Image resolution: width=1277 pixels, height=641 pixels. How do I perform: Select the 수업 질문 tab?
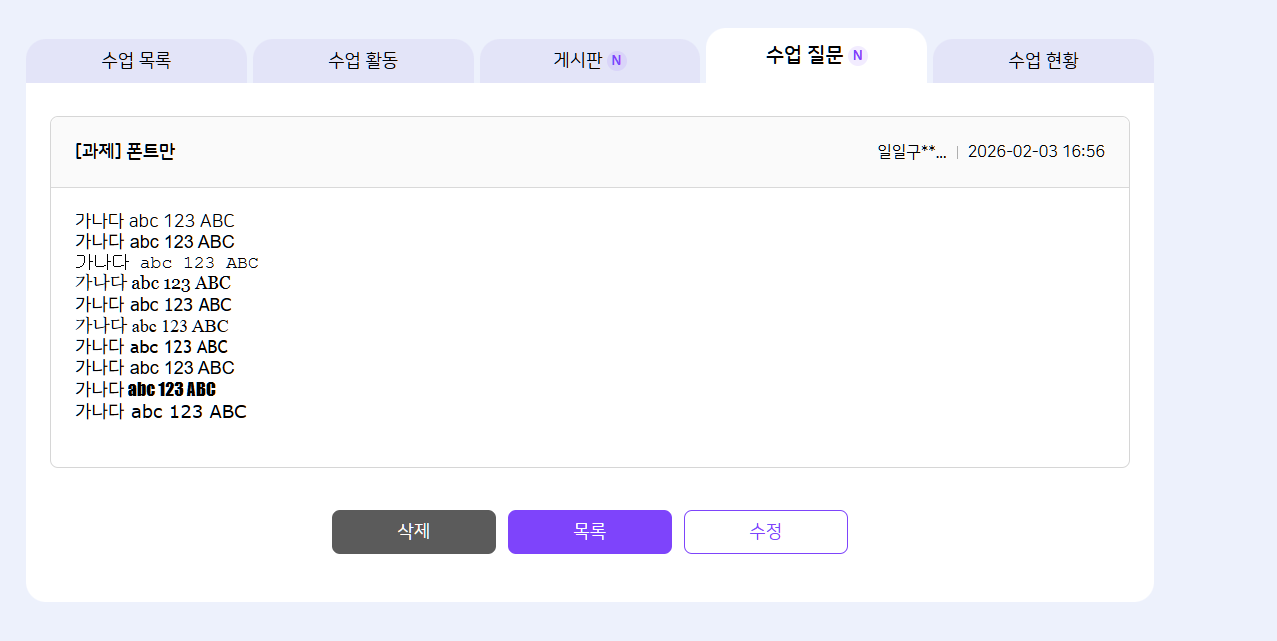coord(804,55)
